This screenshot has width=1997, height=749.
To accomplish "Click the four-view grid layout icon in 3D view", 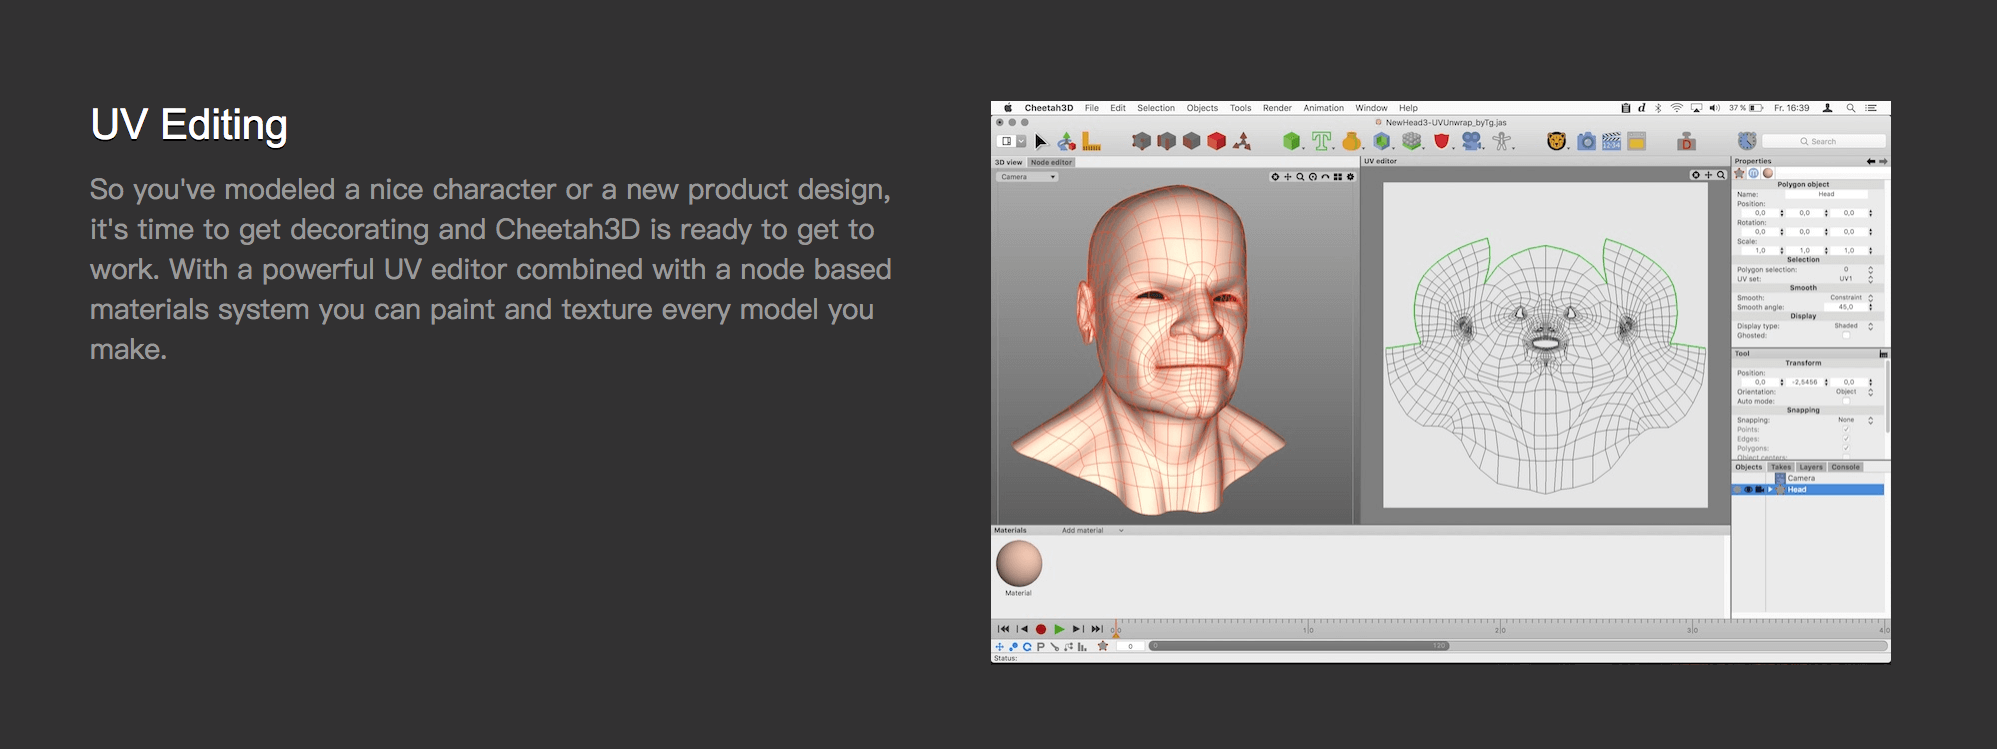I will pyautogui.click(x=1338, y=177).
